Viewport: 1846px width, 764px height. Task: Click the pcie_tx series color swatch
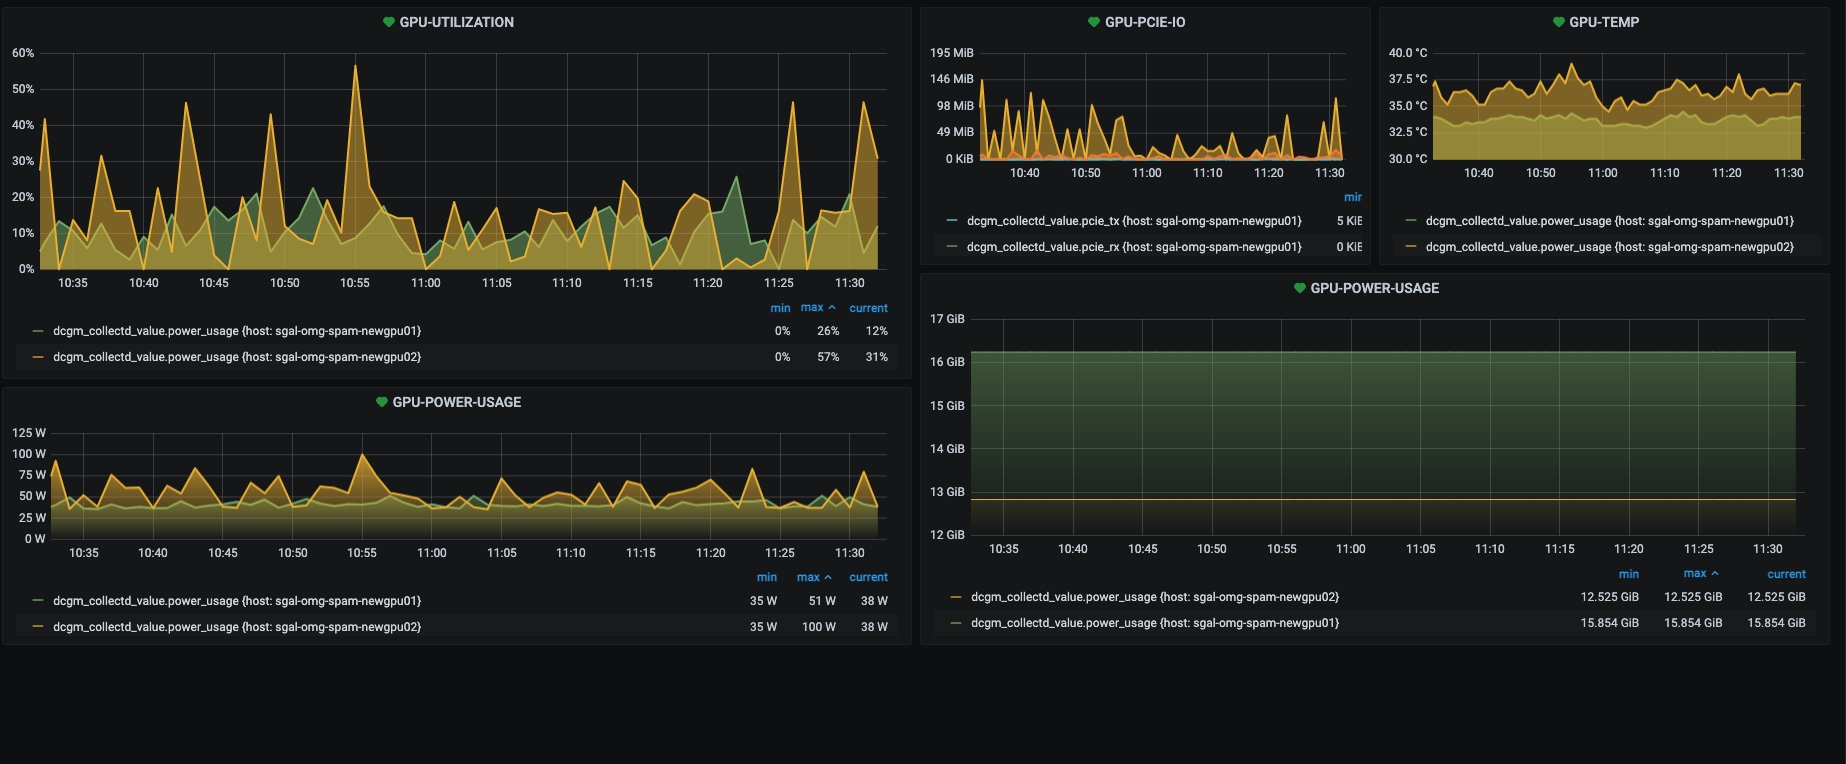(952, 221)
